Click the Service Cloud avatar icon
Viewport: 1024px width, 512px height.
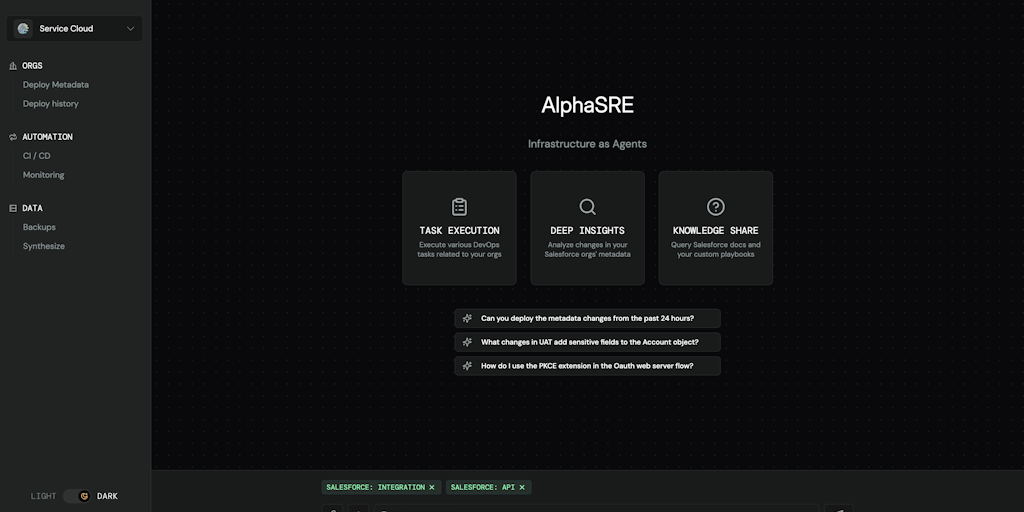tap(24, 29)
